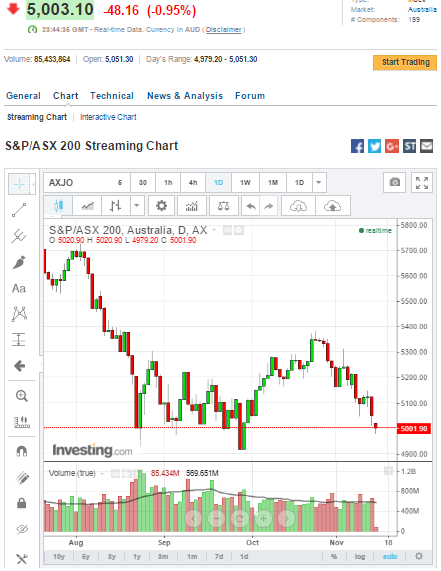The height and width of the screenshot is (571, 441).
Task: Toggle lock all drawing tools
Action: click(x=21, y=503)
